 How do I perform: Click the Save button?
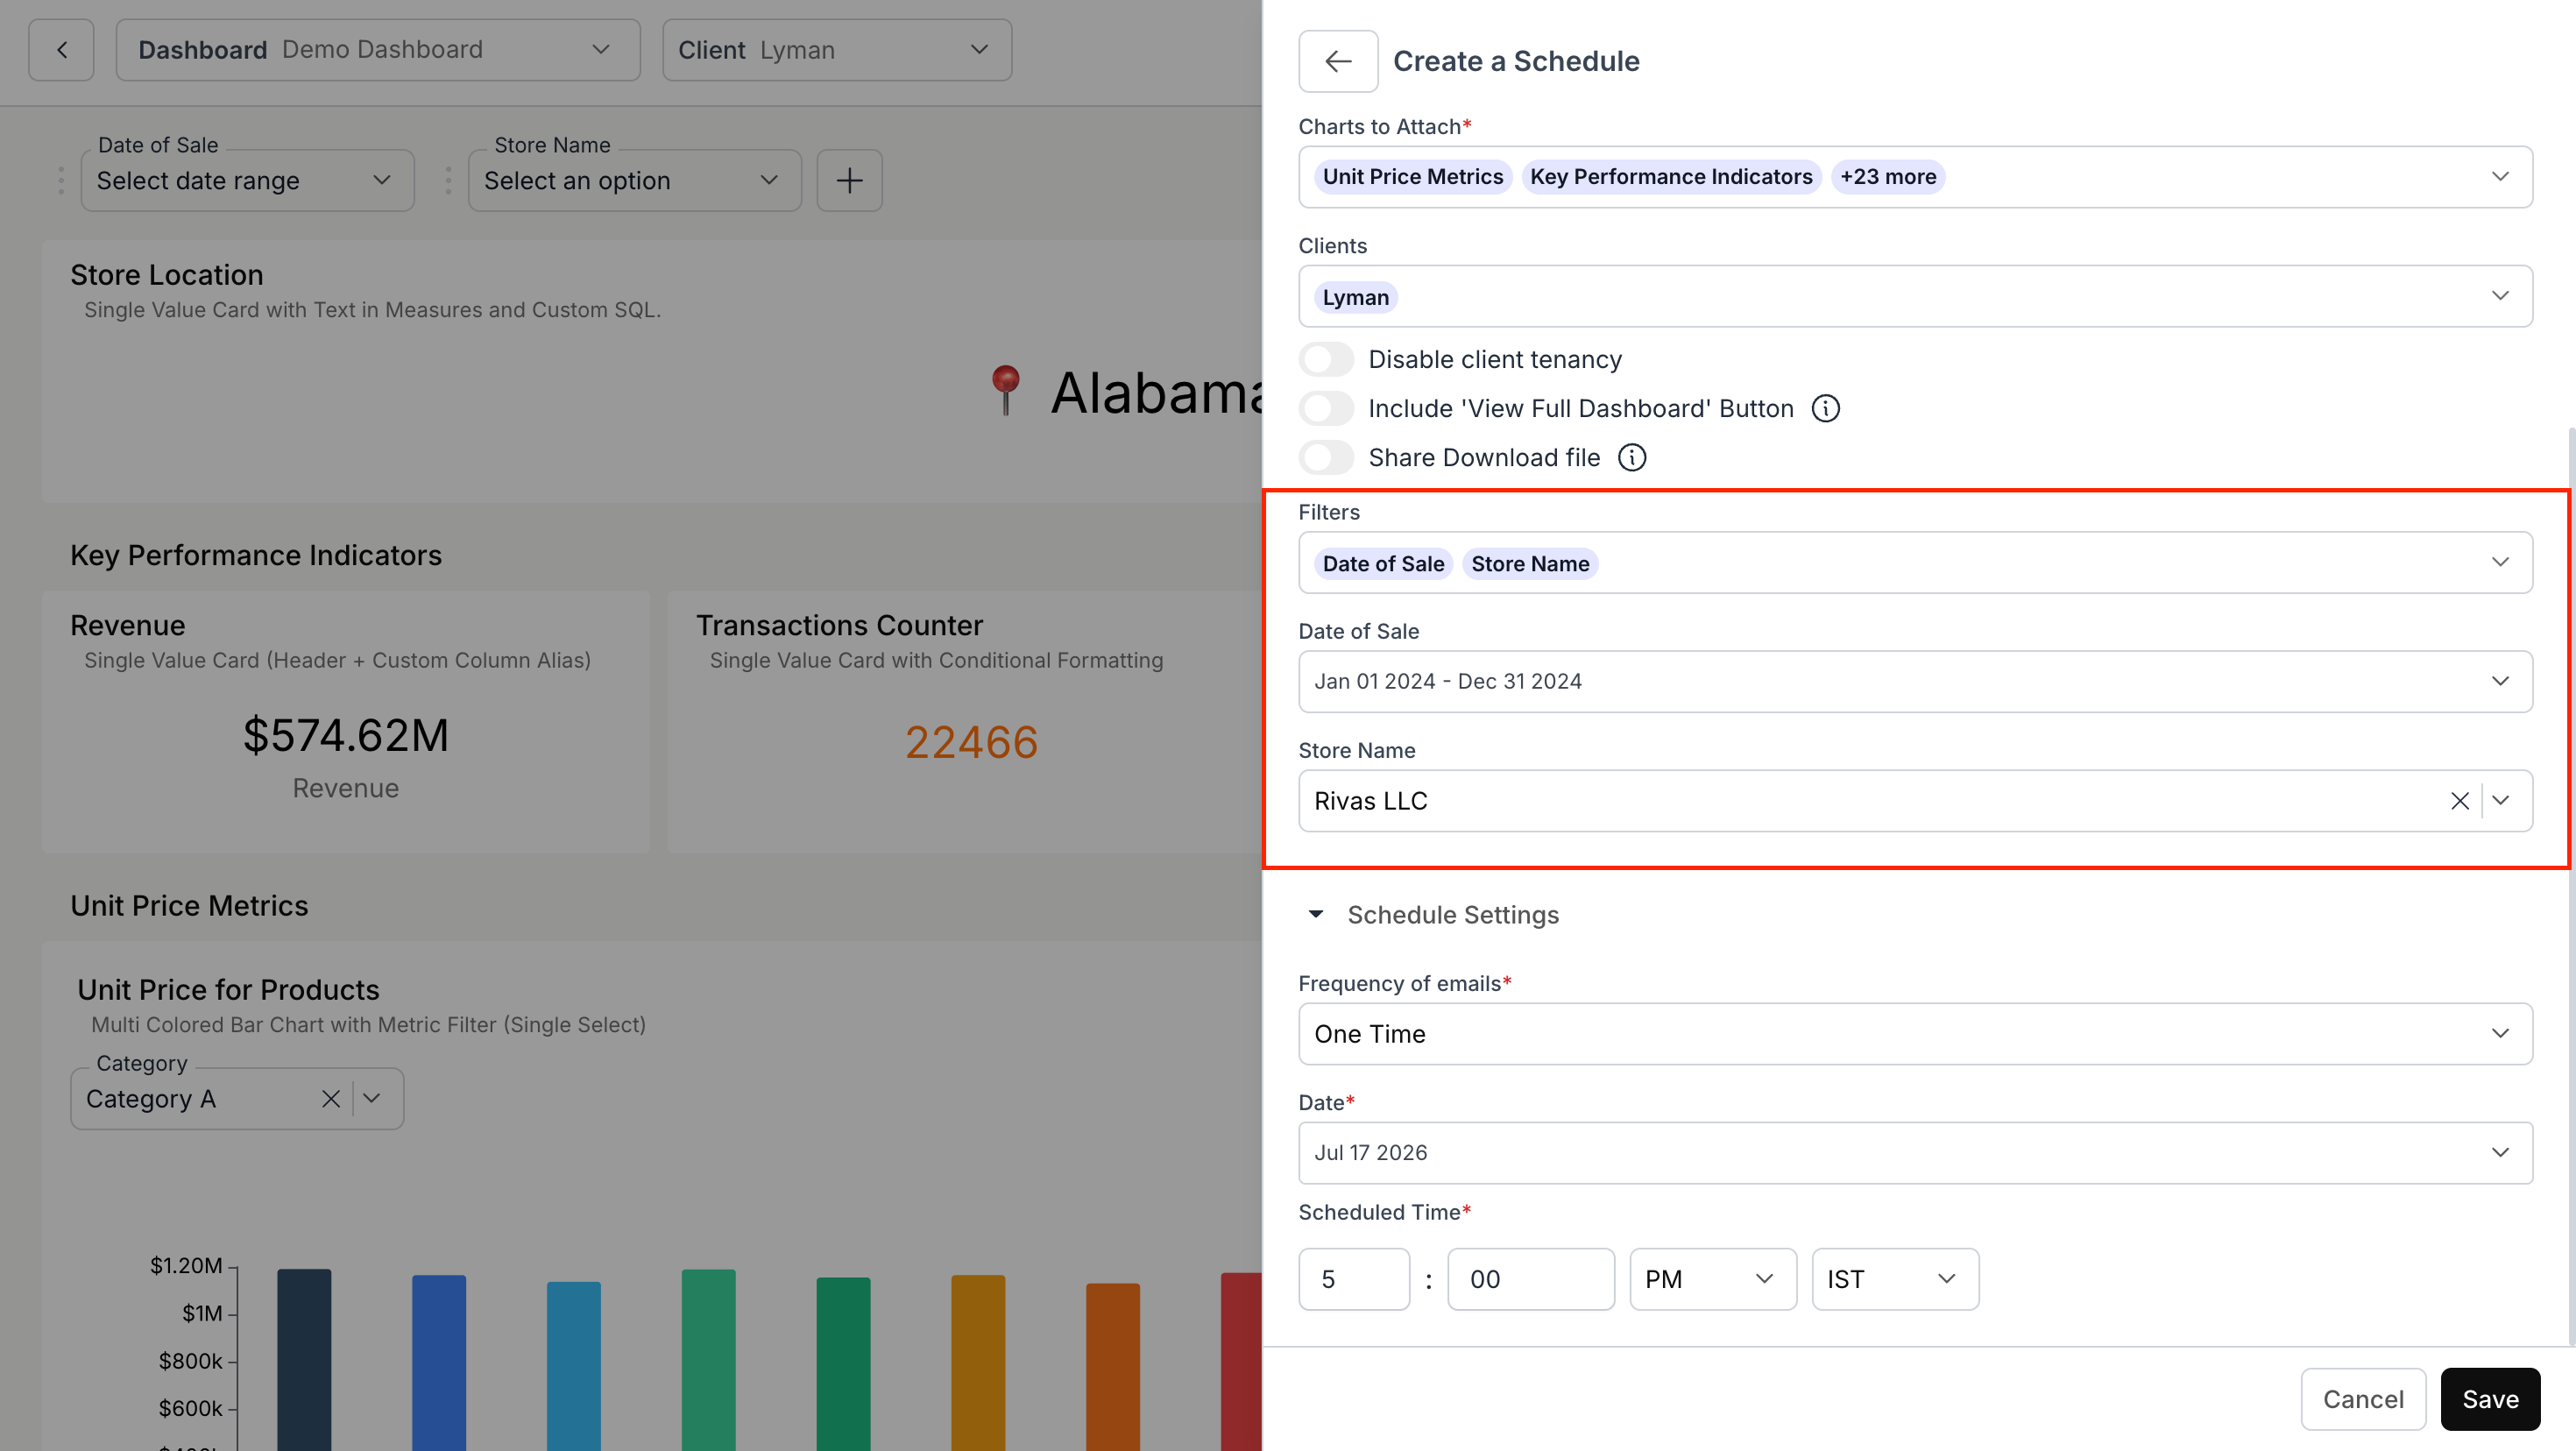(x=2490, y=1399)
